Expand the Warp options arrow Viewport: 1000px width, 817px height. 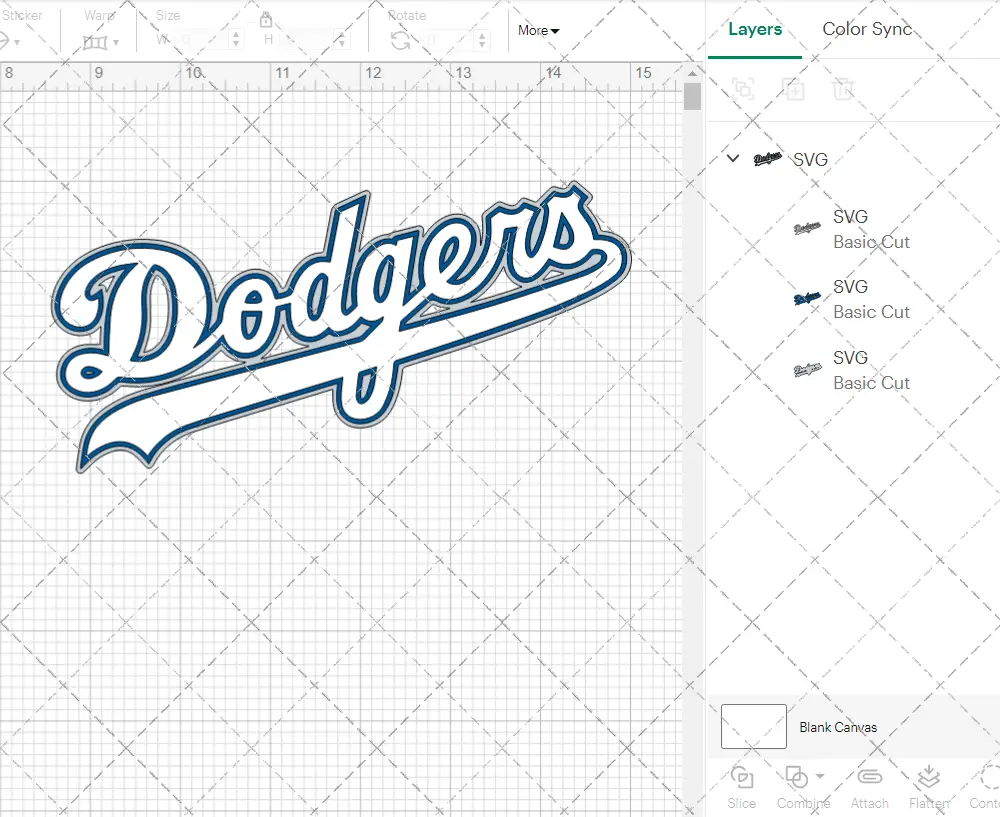click(116, 43)
